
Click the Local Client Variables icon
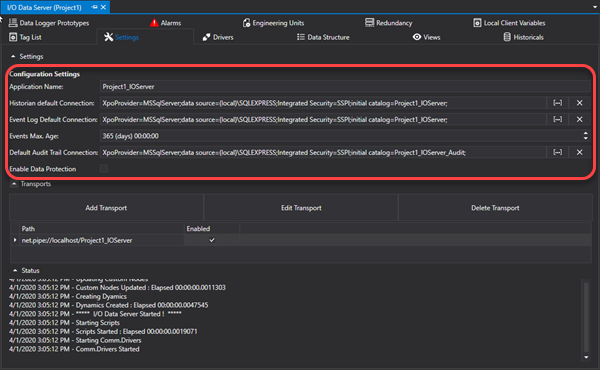(x=477, y=23)
